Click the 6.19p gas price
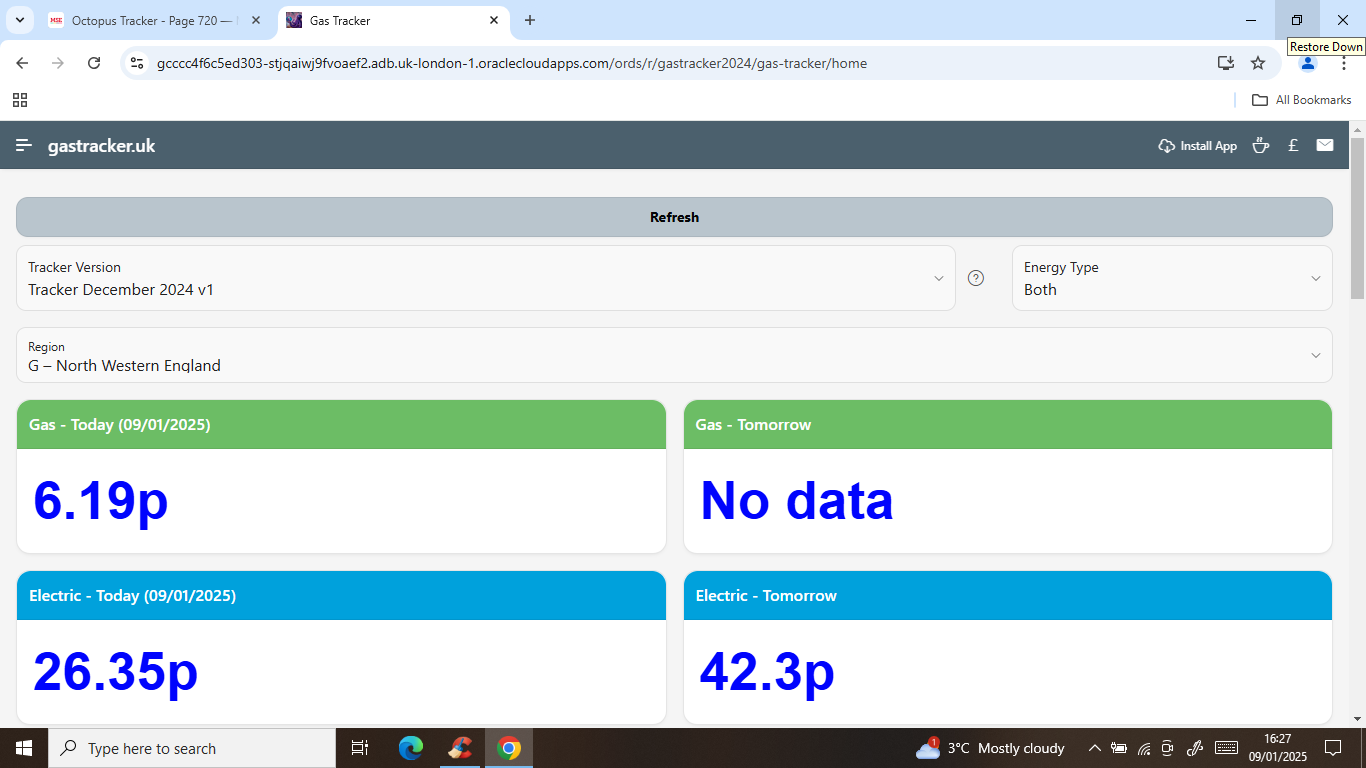The image size is (1366, 768). tap(101, 500)
